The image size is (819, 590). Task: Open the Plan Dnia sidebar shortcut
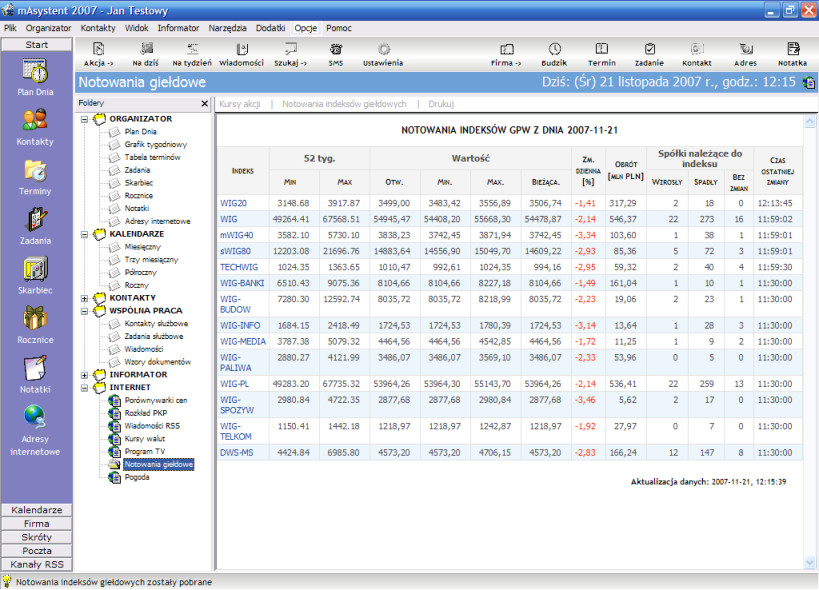click(36, 77)
